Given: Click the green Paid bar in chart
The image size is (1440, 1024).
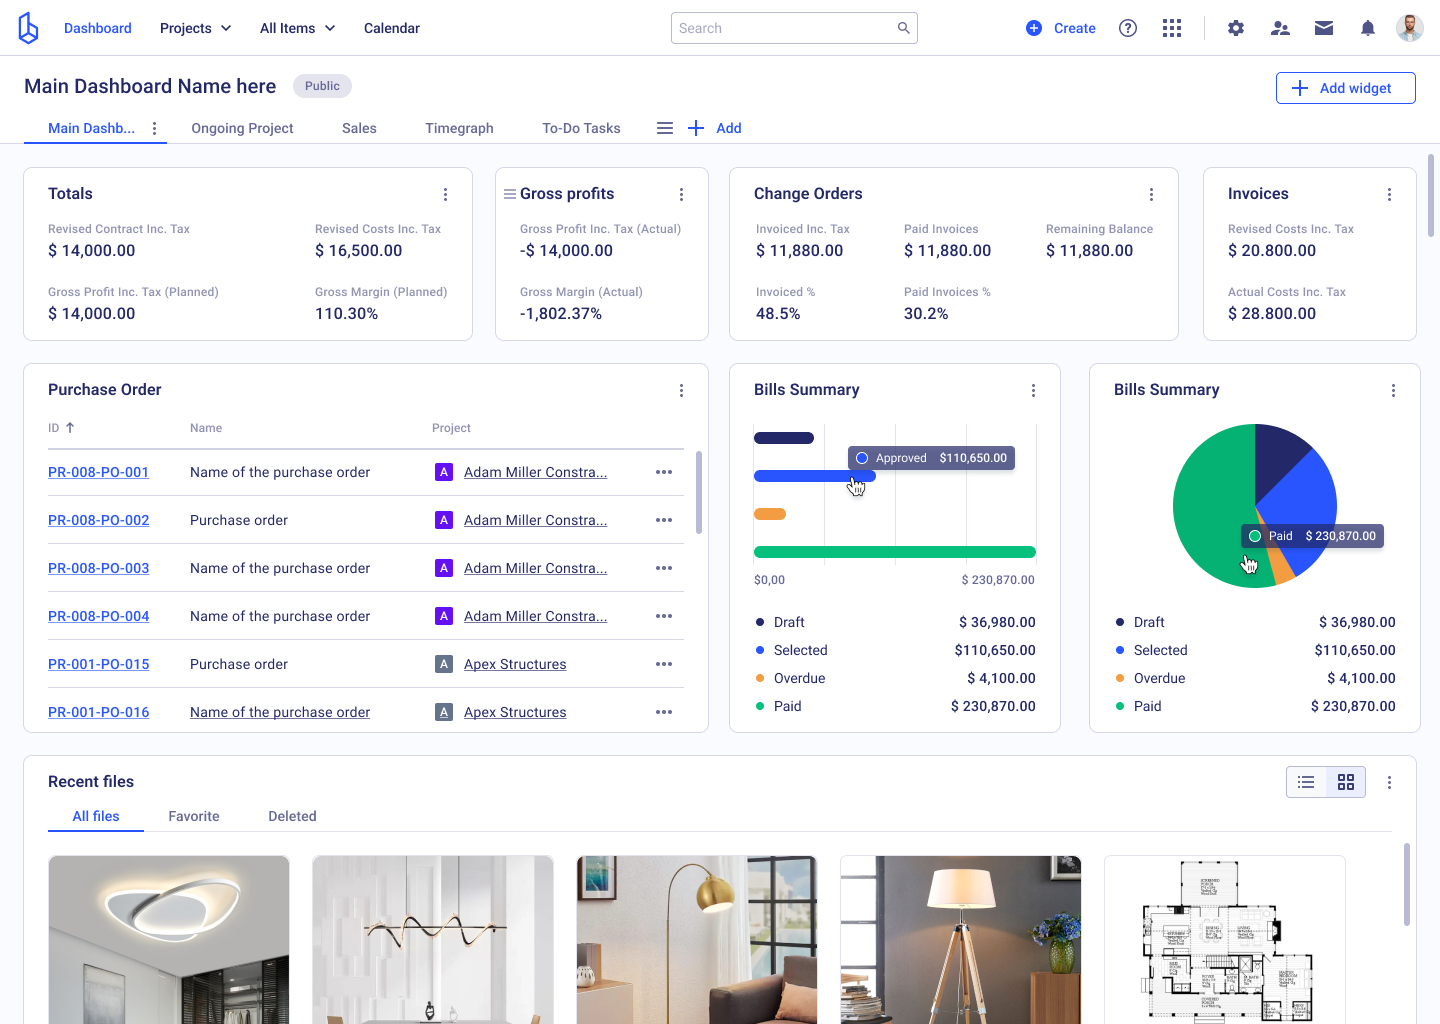Looking at the screenshot, I should pos(895,552).
